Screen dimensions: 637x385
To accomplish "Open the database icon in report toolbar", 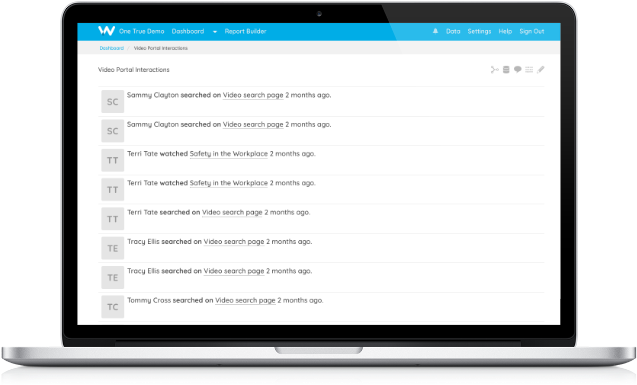I will 506,70.
